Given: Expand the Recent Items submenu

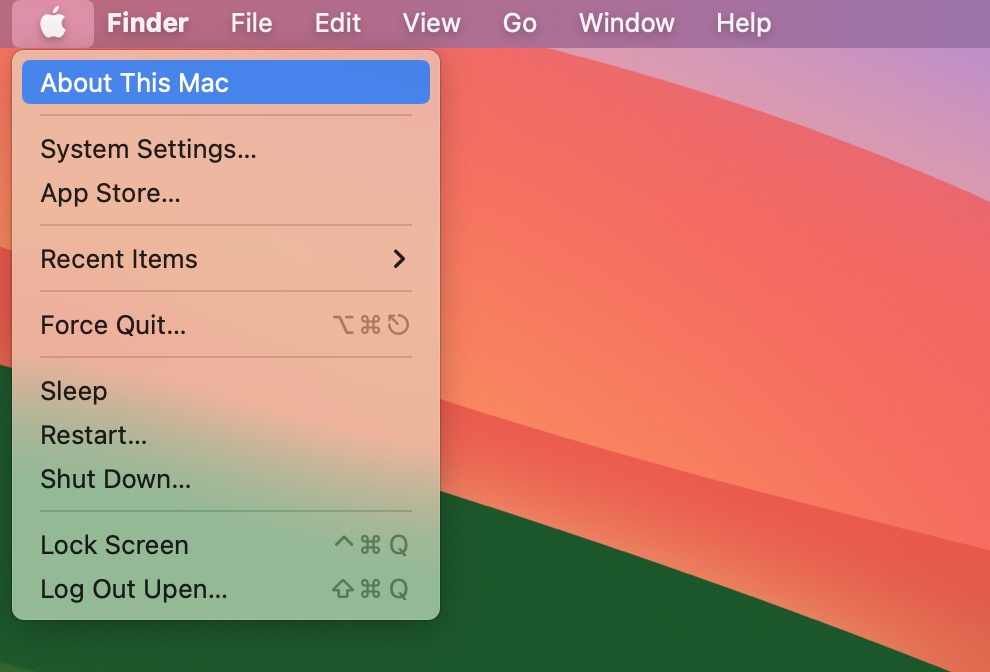Looking at the screenshot, I should click(226, 259).
